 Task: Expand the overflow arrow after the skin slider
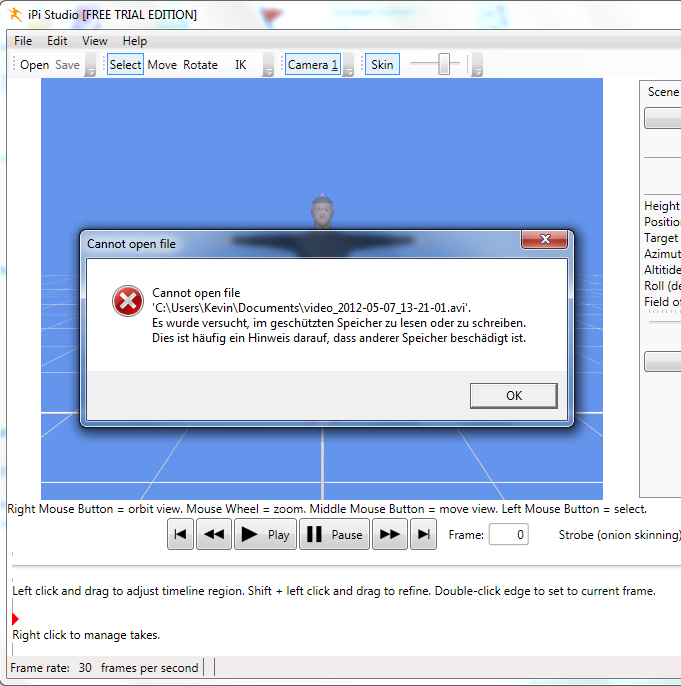pos(478,65)
